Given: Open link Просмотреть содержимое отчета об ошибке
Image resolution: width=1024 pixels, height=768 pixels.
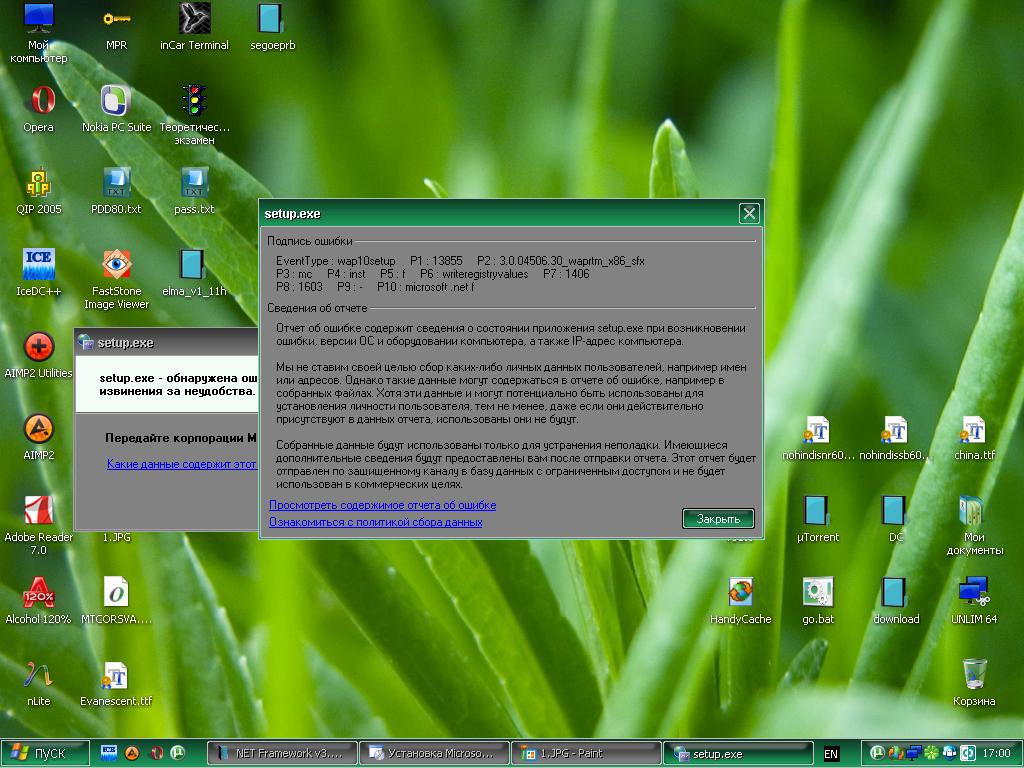Looking at the screenshot, I should [x=382, y=505].
